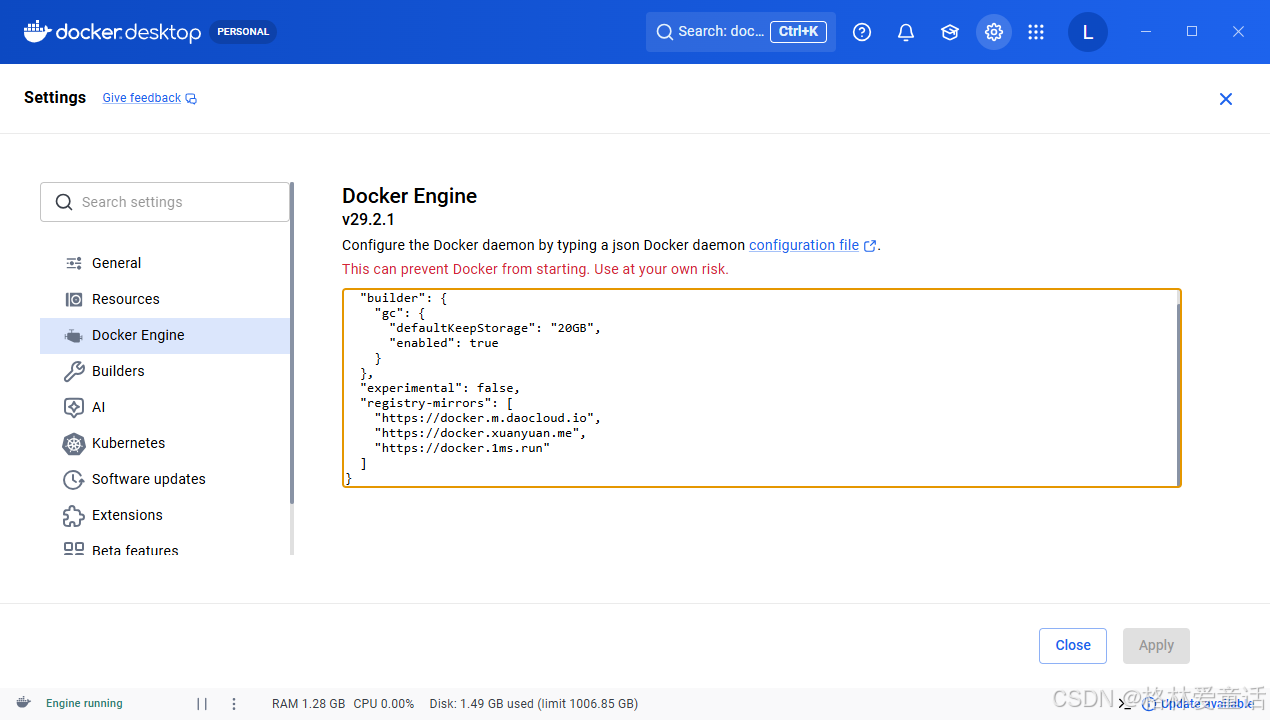This screenshot has height=720, width=1270.
Task: Click the Close button at bottom
Action: 1073,645
